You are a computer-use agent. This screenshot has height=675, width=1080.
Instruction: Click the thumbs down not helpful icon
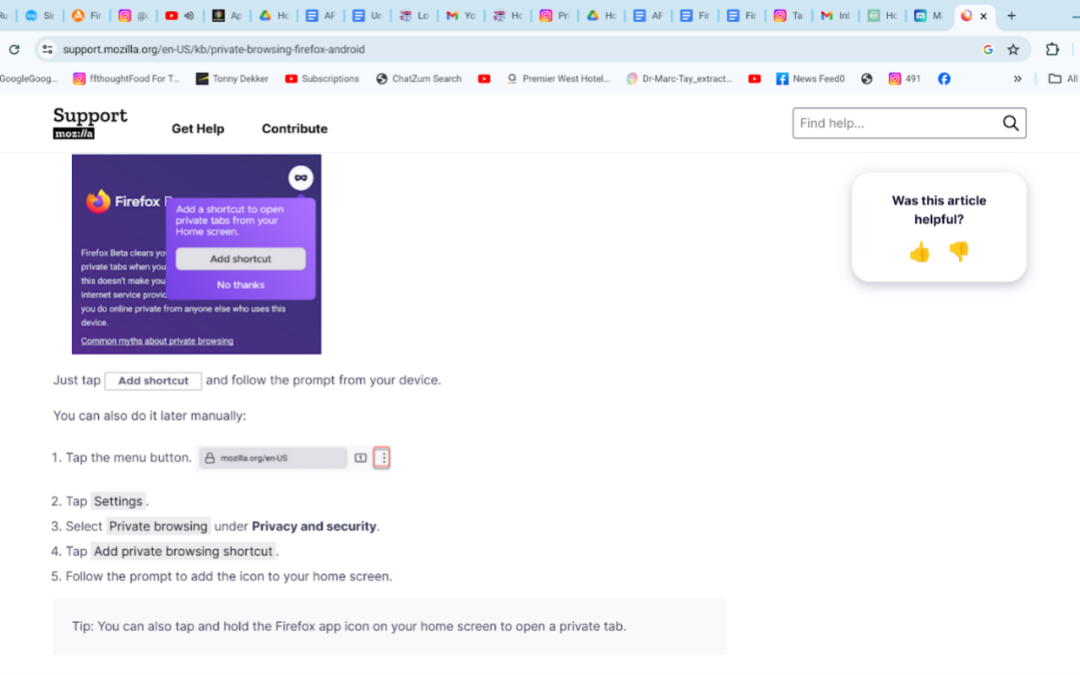click(959, 252)
